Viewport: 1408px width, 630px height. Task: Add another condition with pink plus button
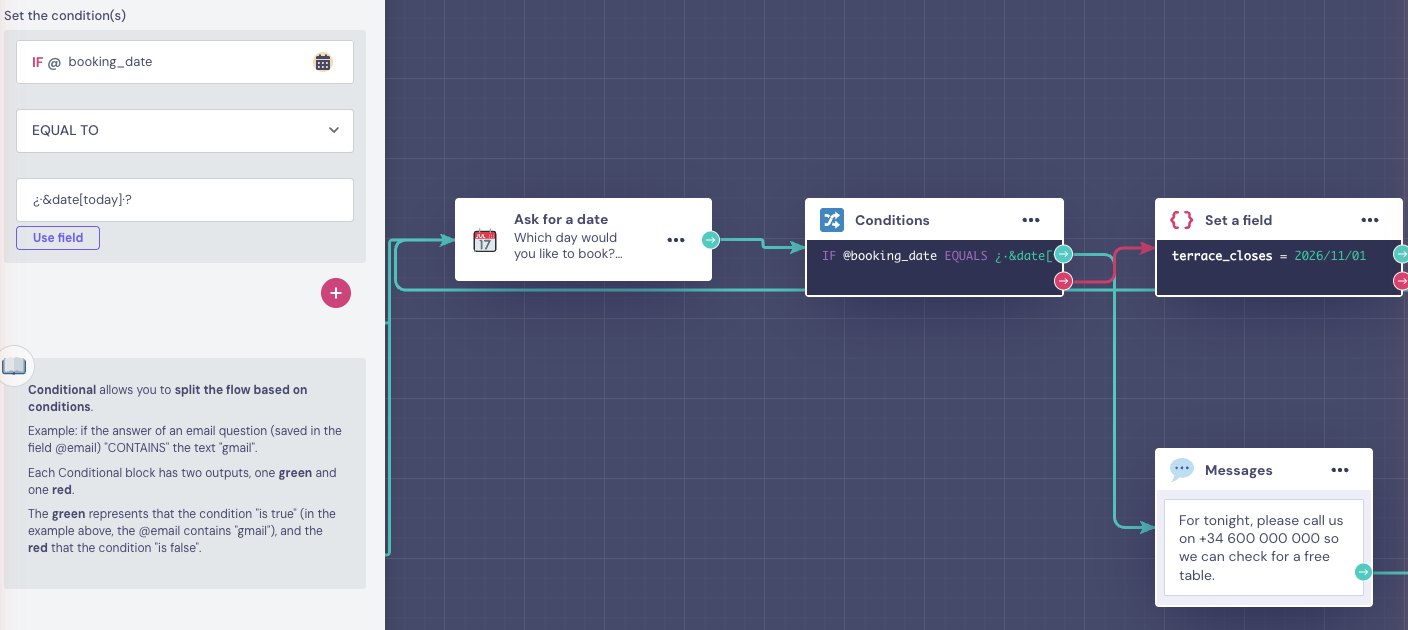tap(336, 293)
